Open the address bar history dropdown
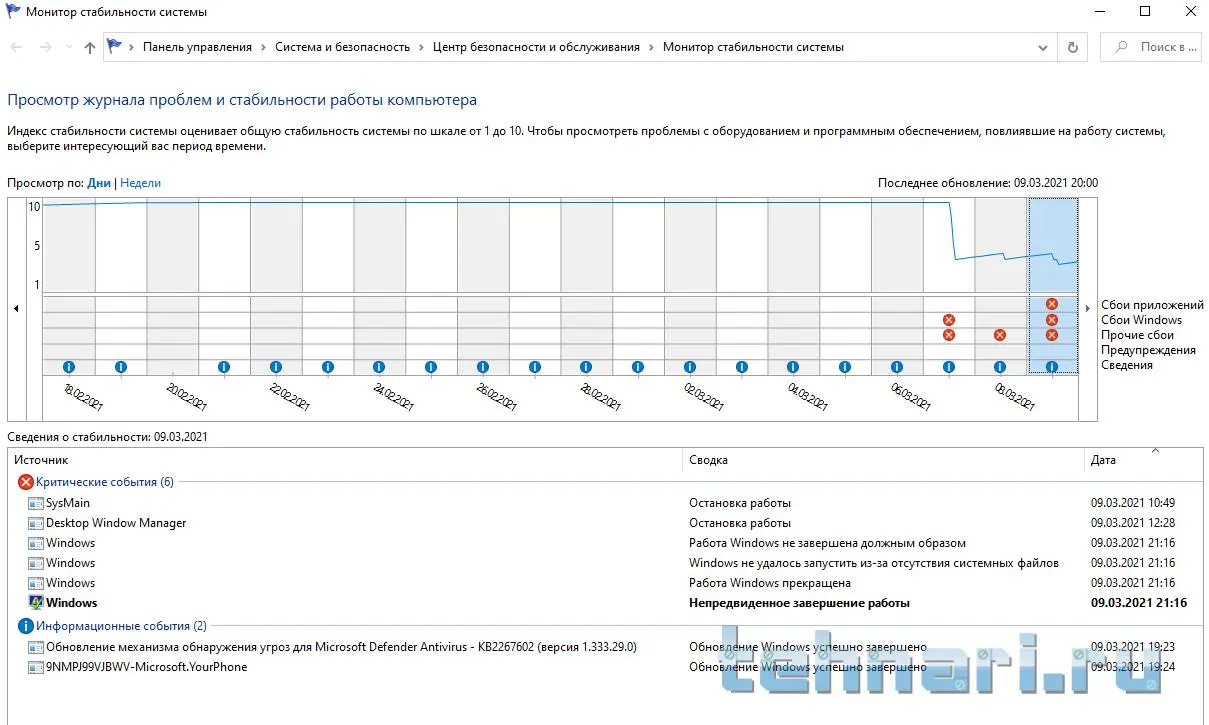1209x725 pixels. tap(1044, 47)
